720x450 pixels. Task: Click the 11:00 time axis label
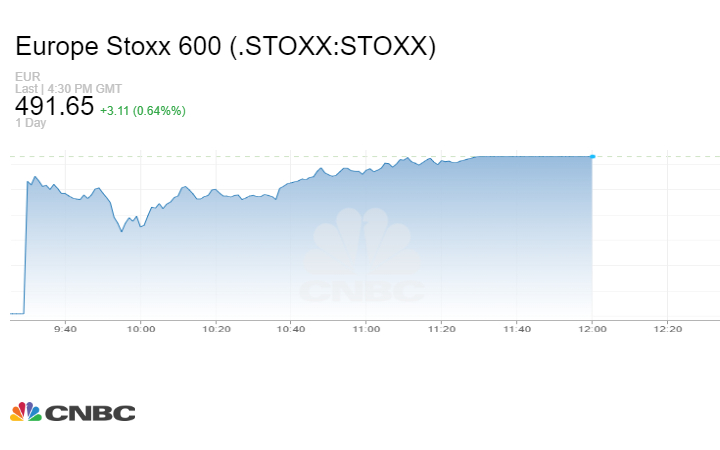pos(366,329)
